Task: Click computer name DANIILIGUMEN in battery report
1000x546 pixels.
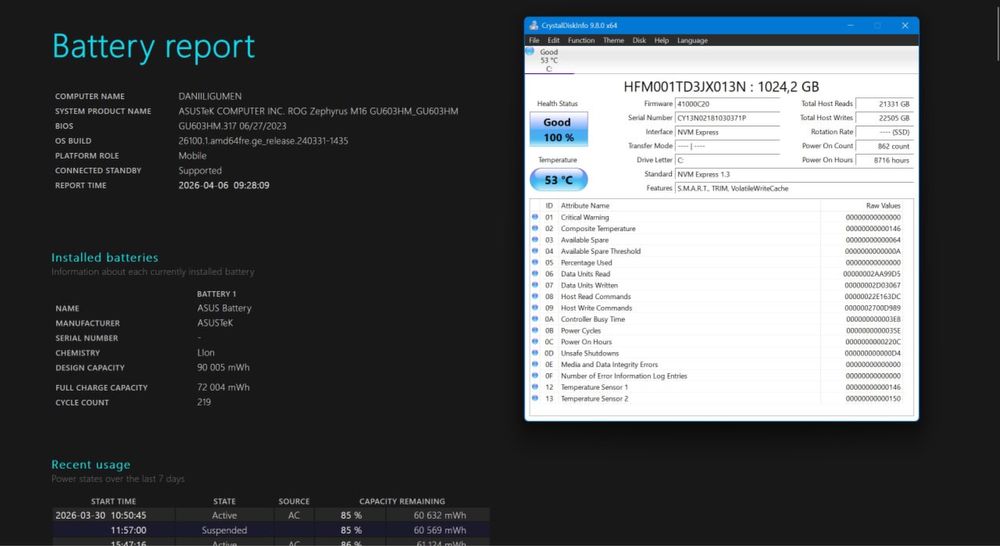Action: 210,96
